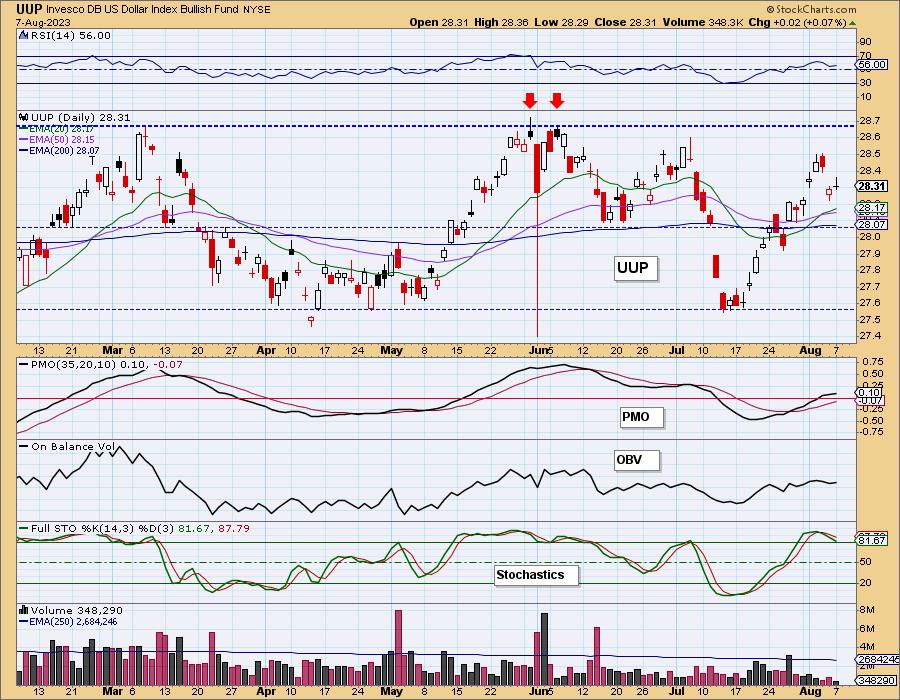Click the Apr label on the upper date axis
Image resolution: width=900 pixels, height=700 pixels.
point(266,350)
